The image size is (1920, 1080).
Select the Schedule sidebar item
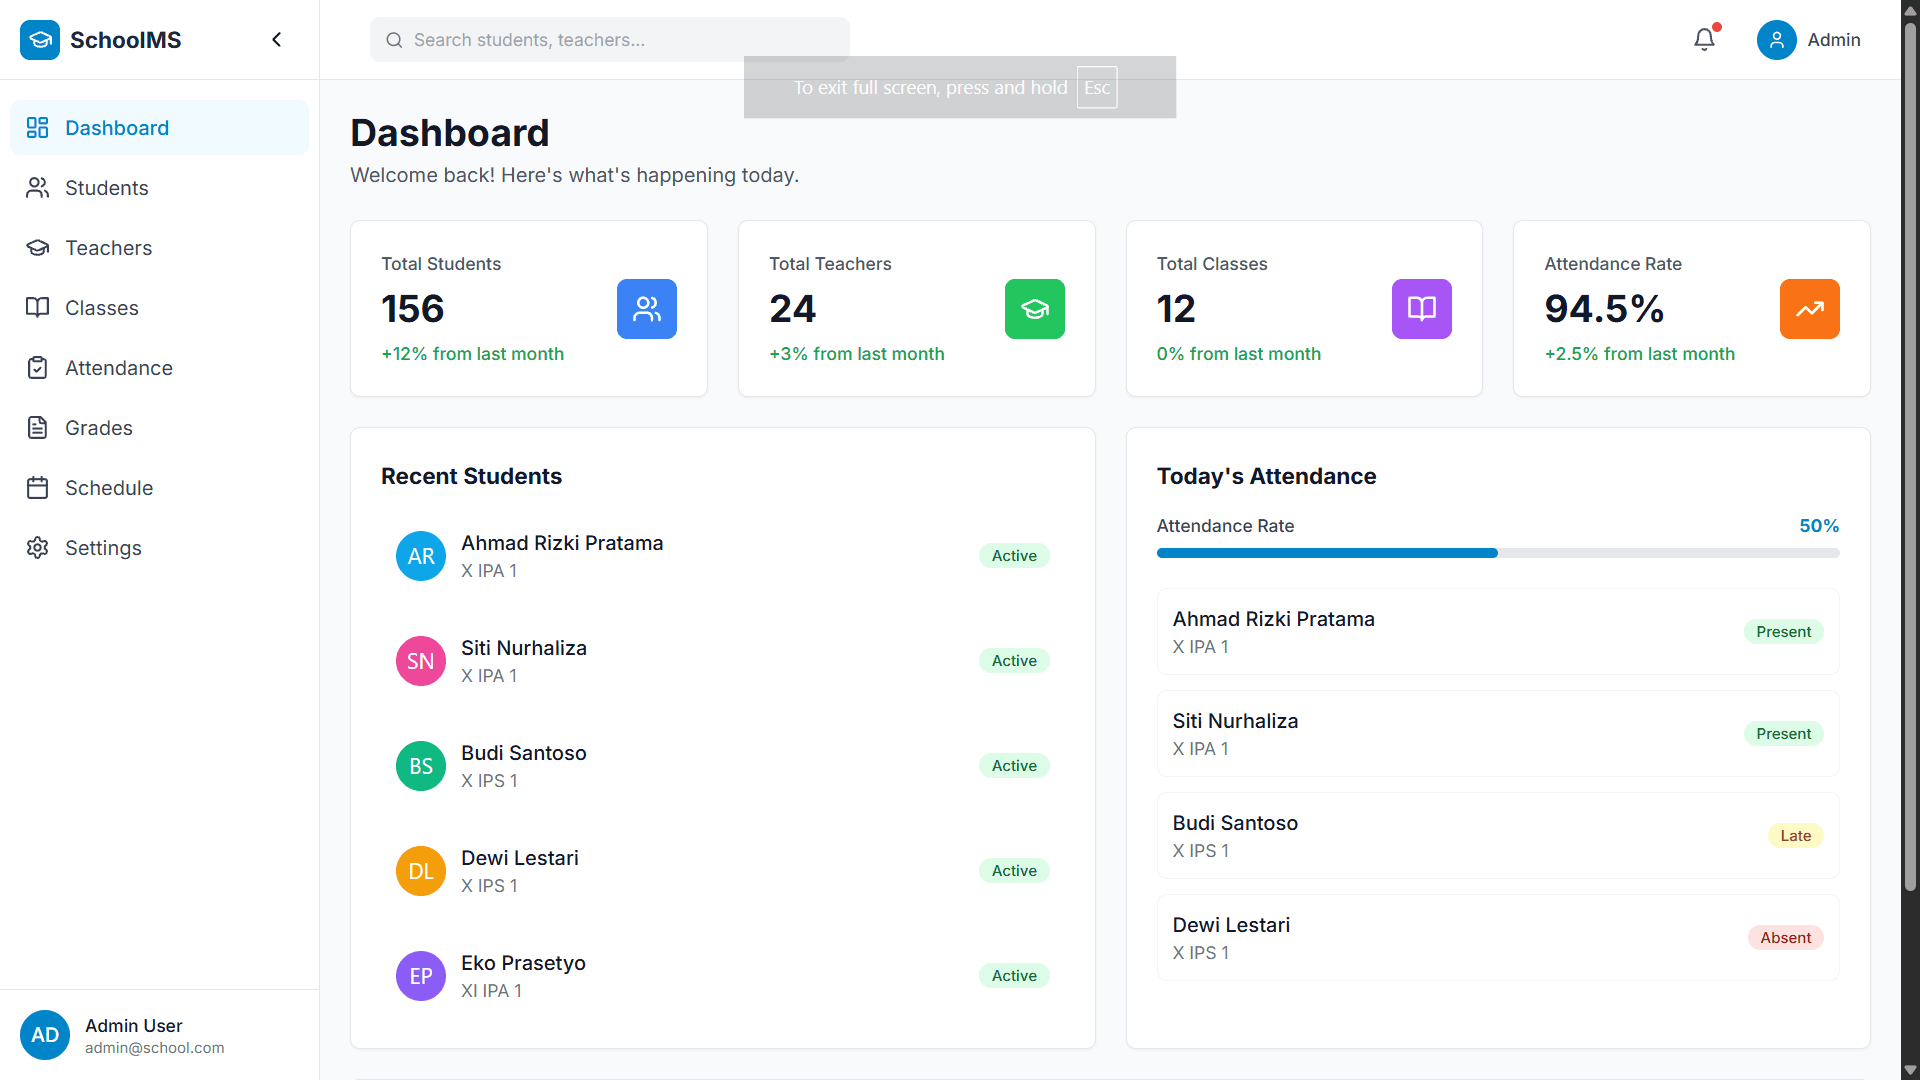pyautogui.click(x=108, y=488)
